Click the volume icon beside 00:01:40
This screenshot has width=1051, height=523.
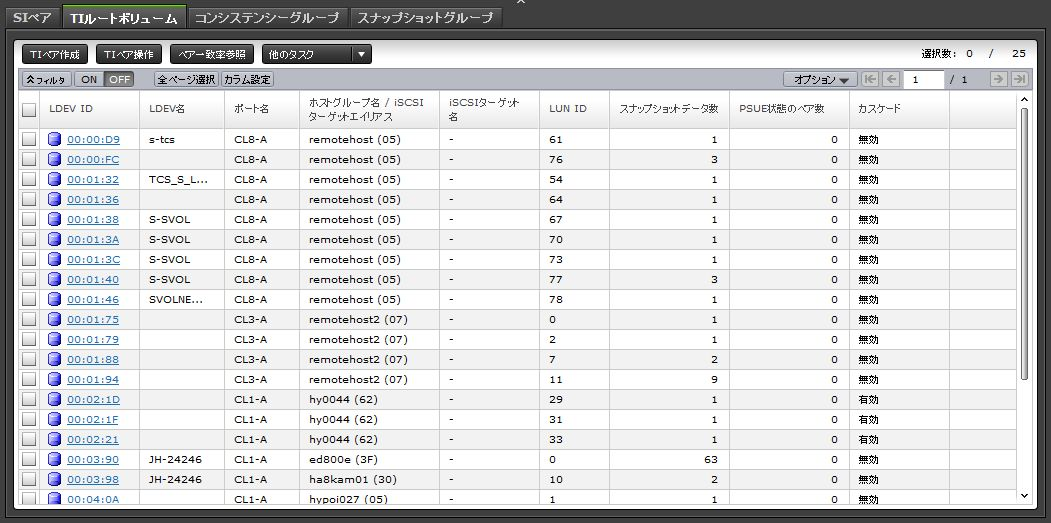click(54, 280)
